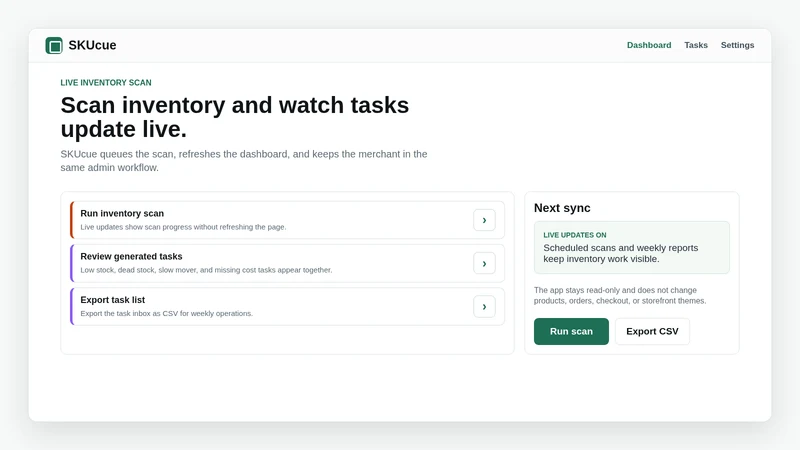Select the Review generated tasks row title

131,256
